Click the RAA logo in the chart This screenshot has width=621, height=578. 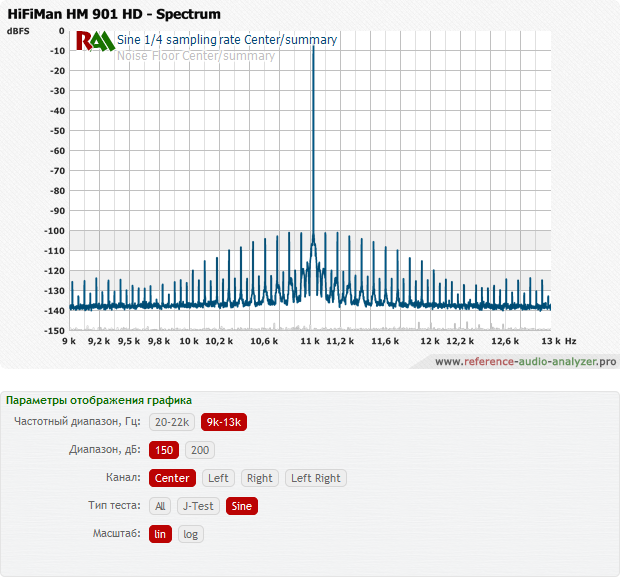(95, 41)
